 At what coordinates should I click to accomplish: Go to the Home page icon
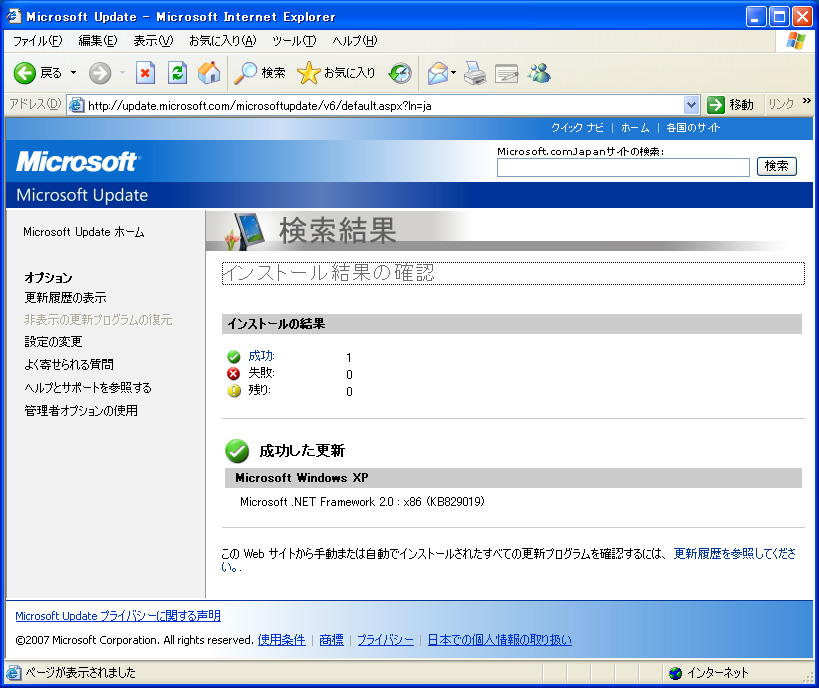[x=209, y=73]
